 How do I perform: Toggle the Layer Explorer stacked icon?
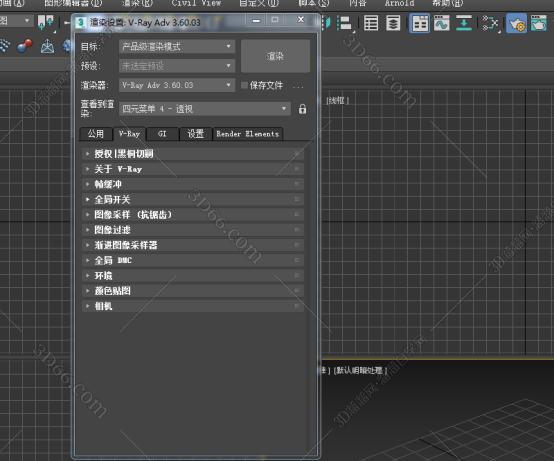[393, 23]
